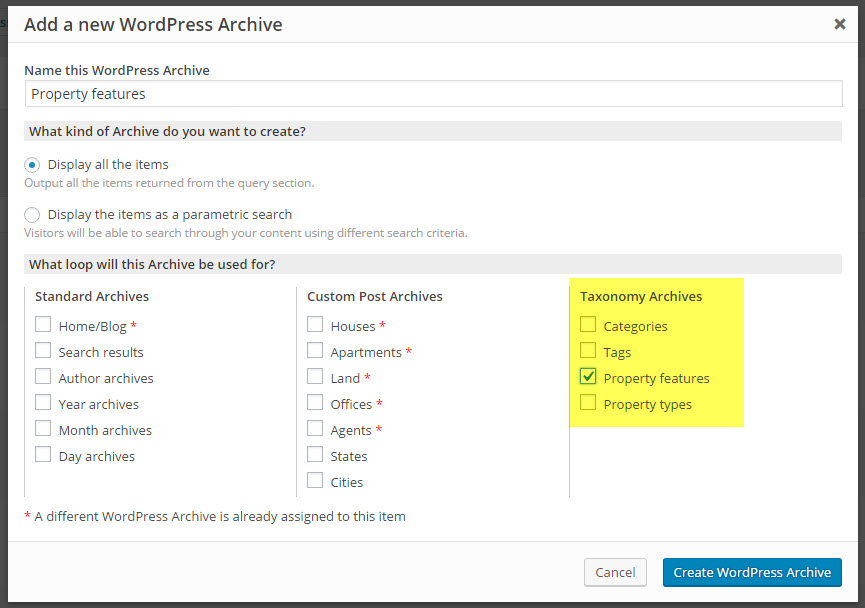Check Year archives option
This screenshot has height=608, width=865.
[43, 402]
